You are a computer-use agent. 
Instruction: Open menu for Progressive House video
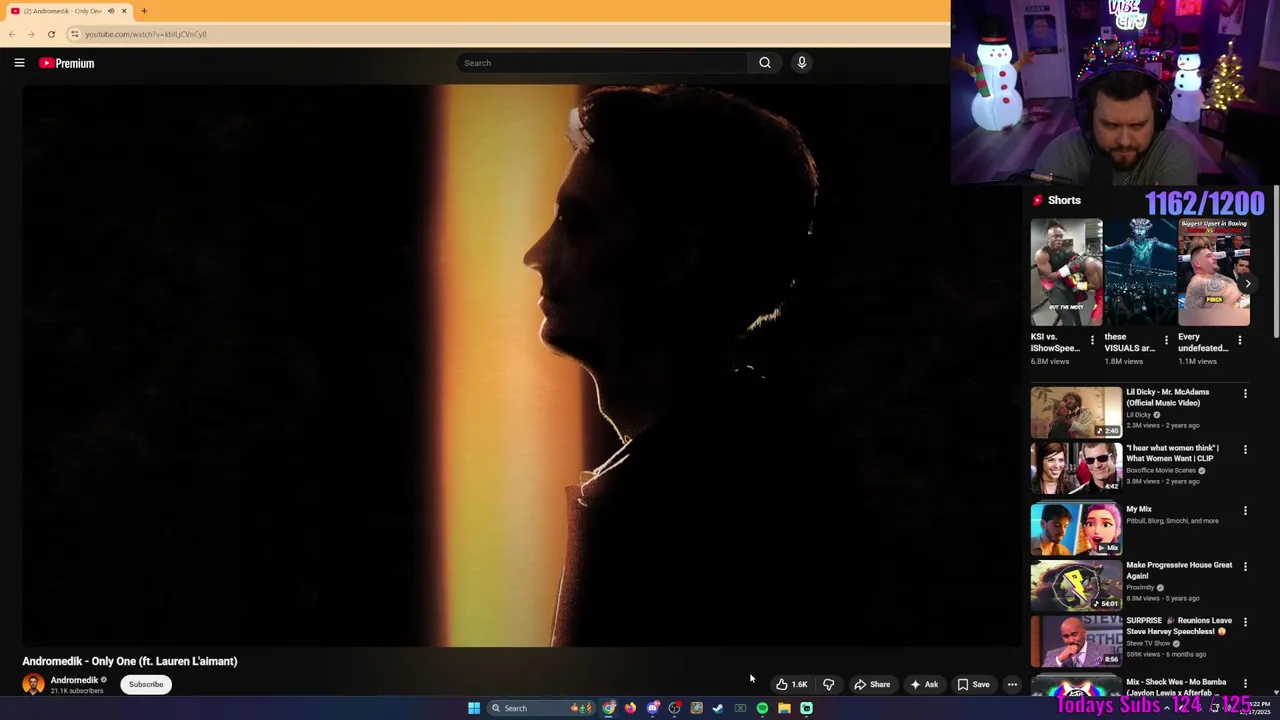coord(1245,566)
